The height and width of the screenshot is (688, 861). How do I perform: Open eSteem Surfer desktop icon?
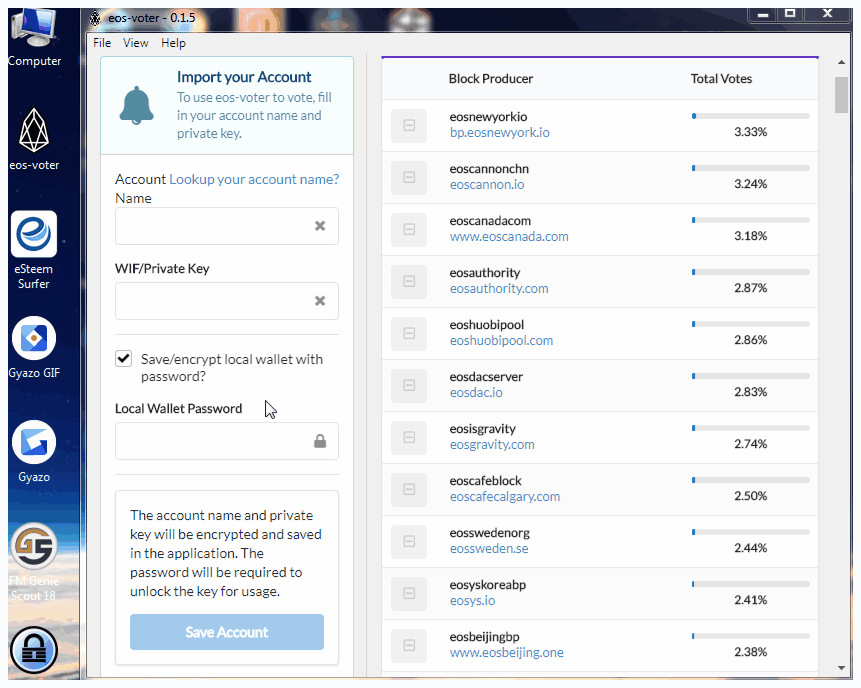[34, 250]
